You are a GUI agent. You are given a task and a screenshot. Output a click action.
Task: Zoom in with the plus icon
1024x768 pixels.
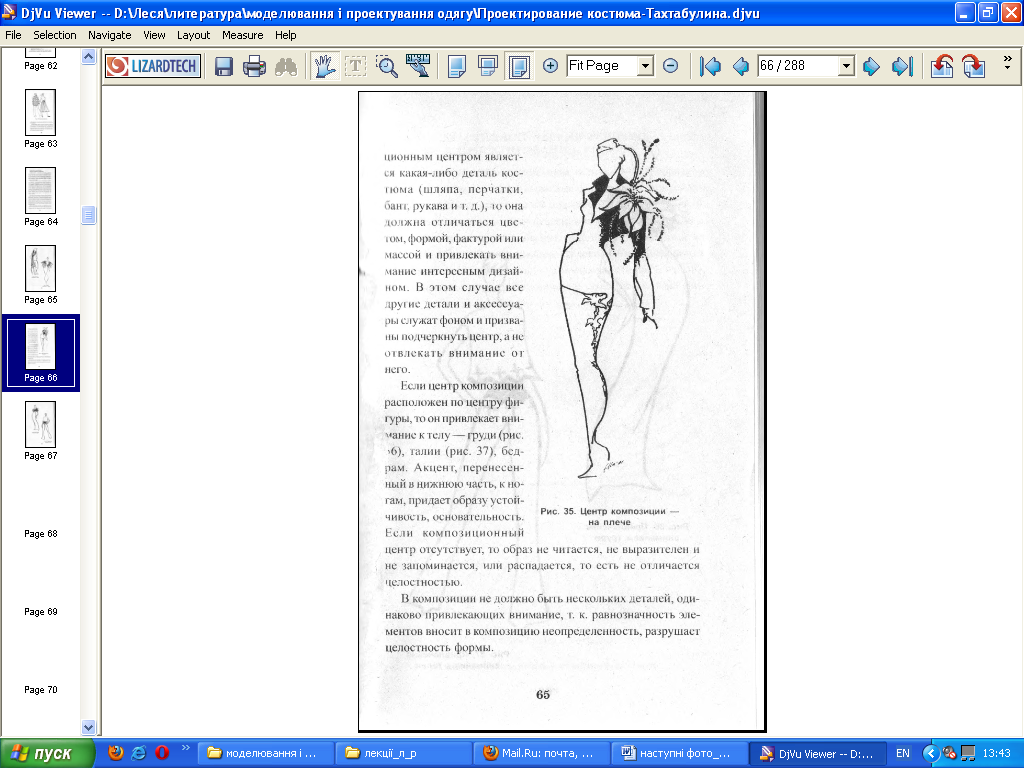tap(551, 65)
